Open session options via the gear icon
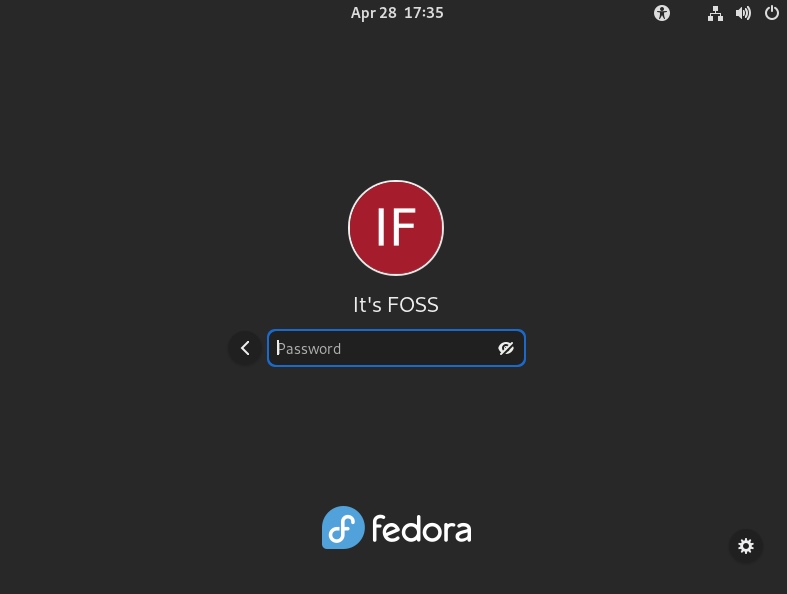 [x=746, y=546]
